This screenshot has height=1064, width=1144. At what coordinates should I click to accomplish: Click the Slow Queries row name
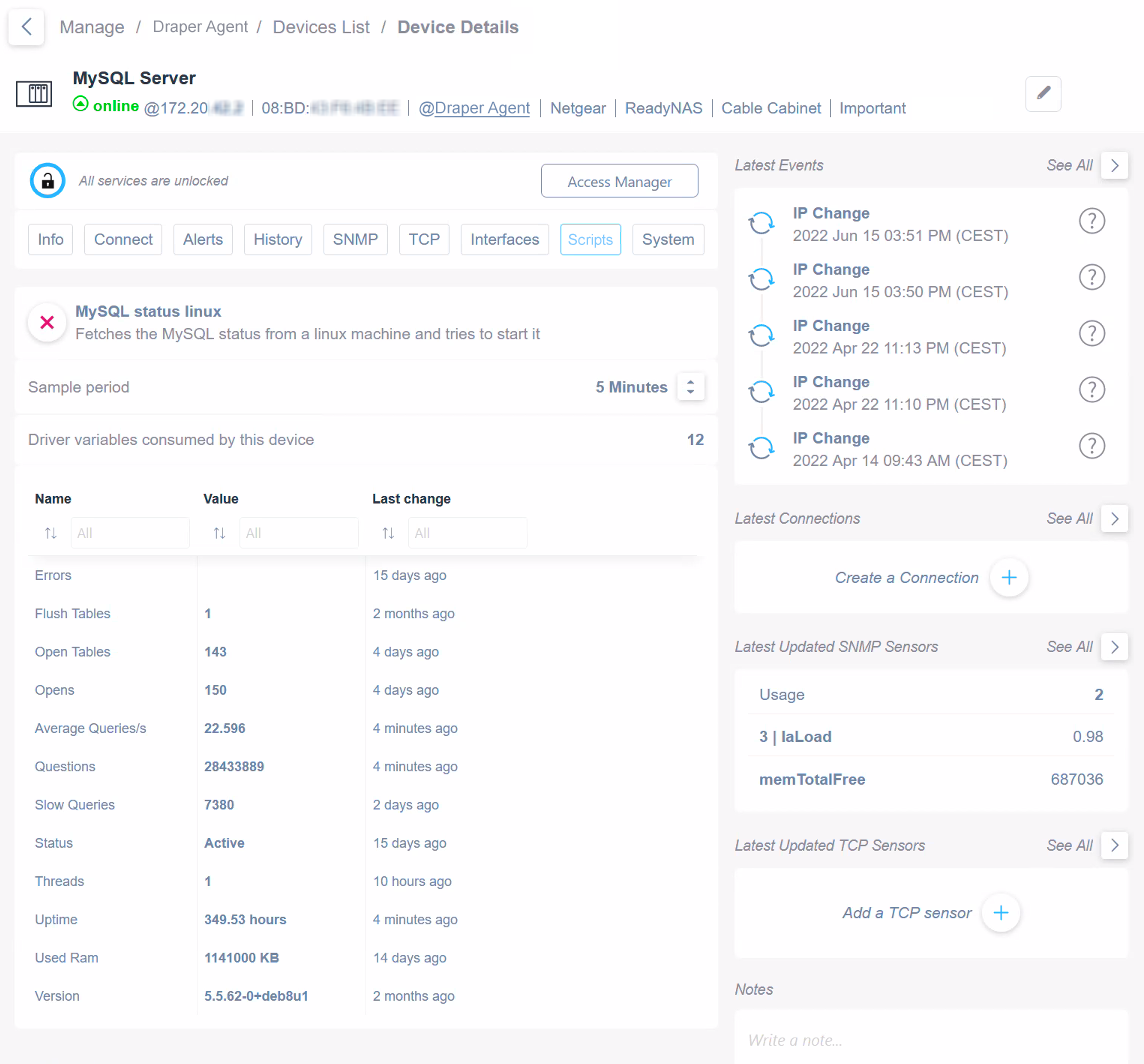74,805
